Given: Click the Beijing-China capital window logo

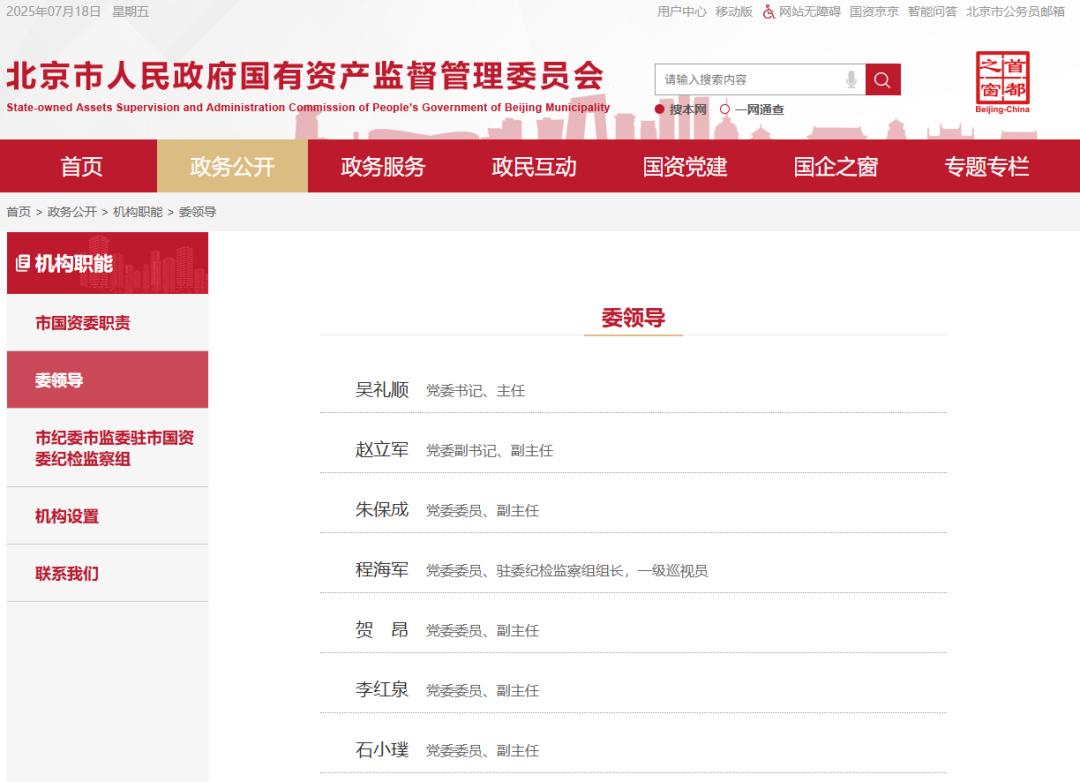Looking at the screenshot, I should [x=1002, y=82].
